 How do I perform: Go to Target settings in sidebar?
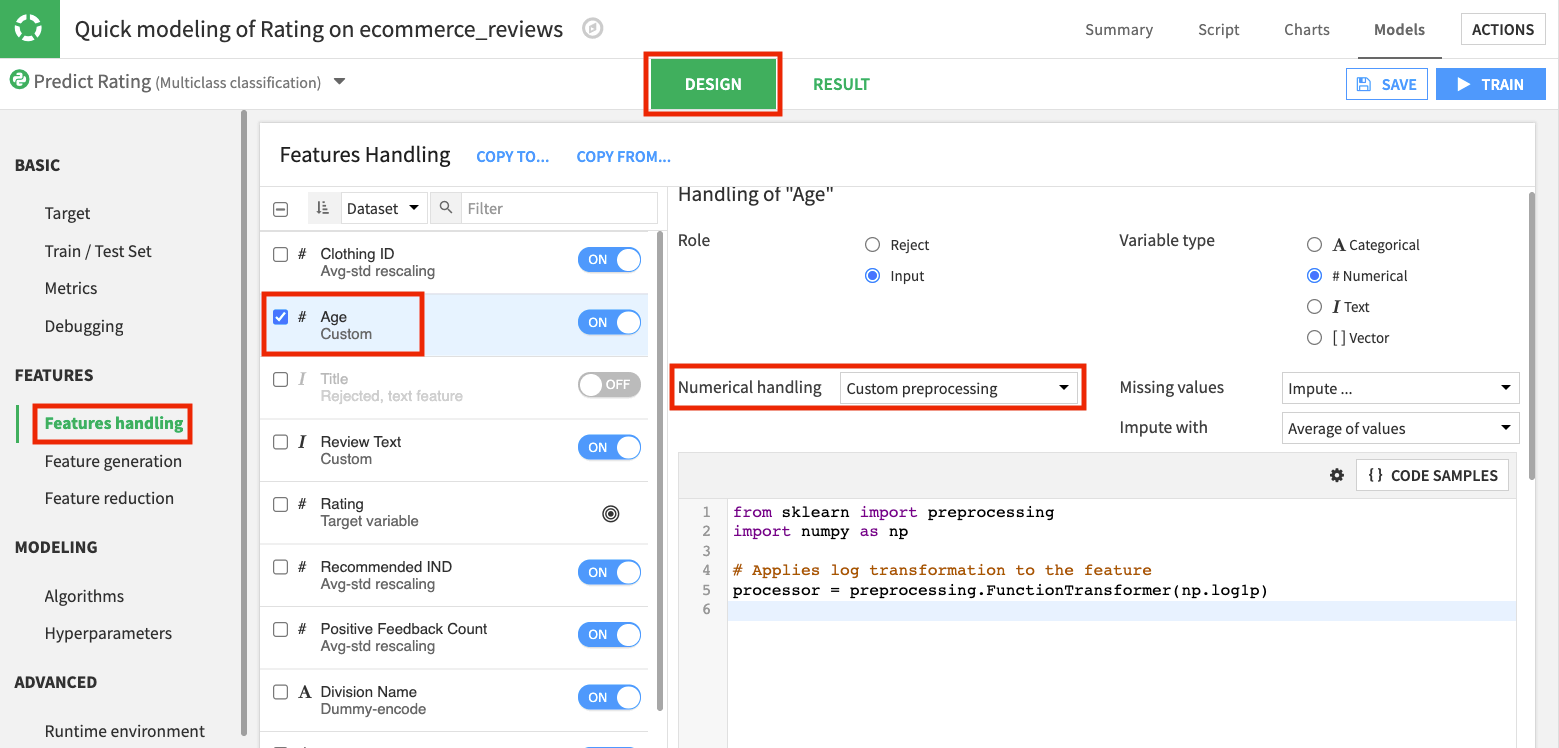click(x=67, y=213)
